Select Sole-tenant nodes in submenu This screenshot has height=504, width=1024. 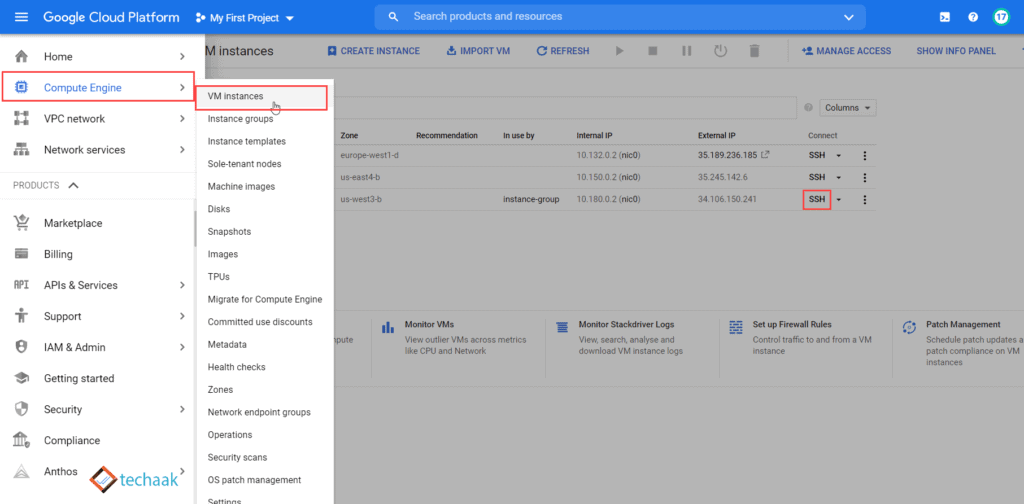pyautogui.click(x=244, y=164)
